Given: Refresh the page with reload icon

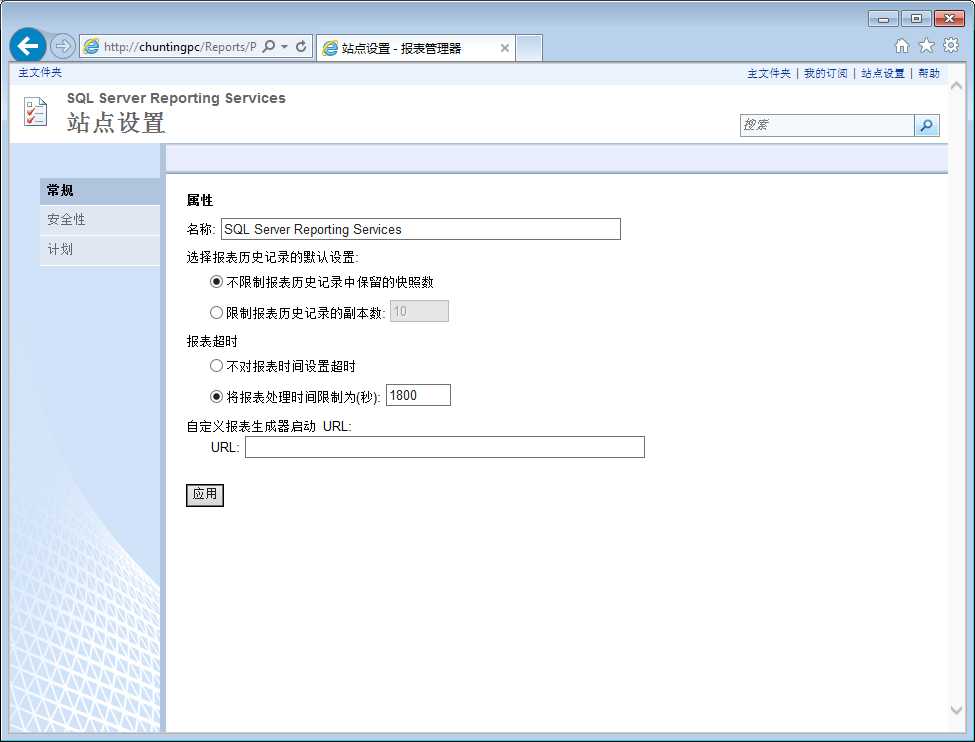Looking at the screenshot, I should click(301, 47).
